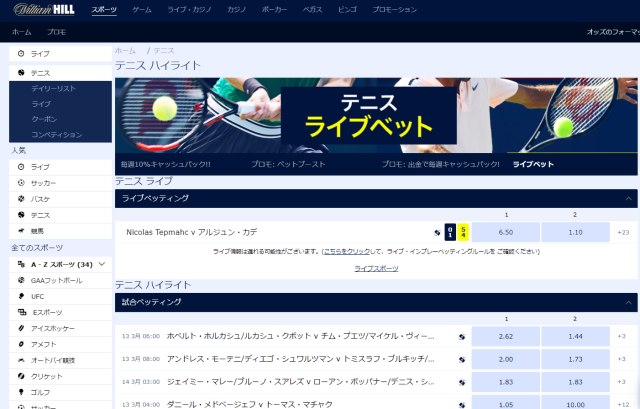Image resolution: width=640 pixels, height=409 pixels.
Task: Click the basketball icon beside バスケ
Action: [22, 199]
